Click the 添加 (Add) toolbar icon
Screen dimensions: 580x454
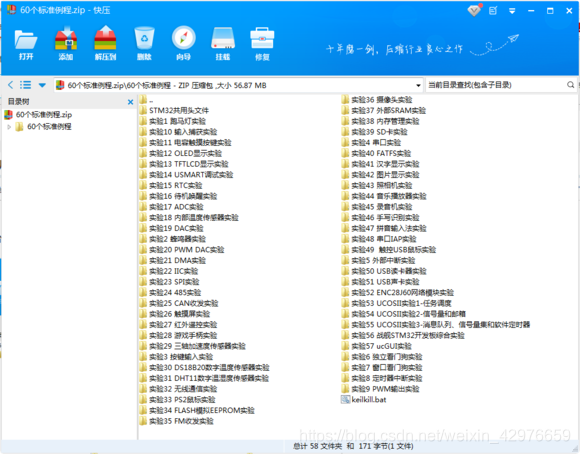click(x=66, y=44)
